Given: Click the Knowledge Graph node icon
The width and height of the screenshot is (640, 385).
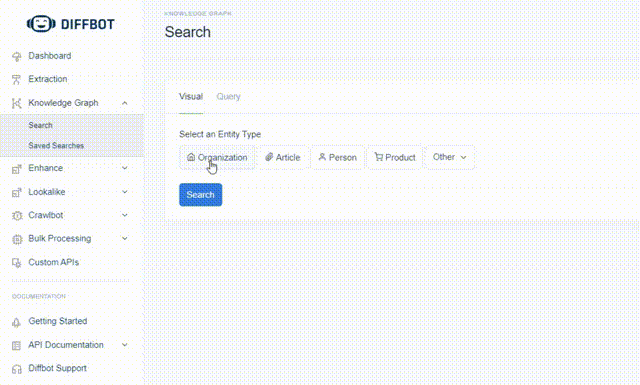Looking at the screenshot, I should tap(16, 103).
